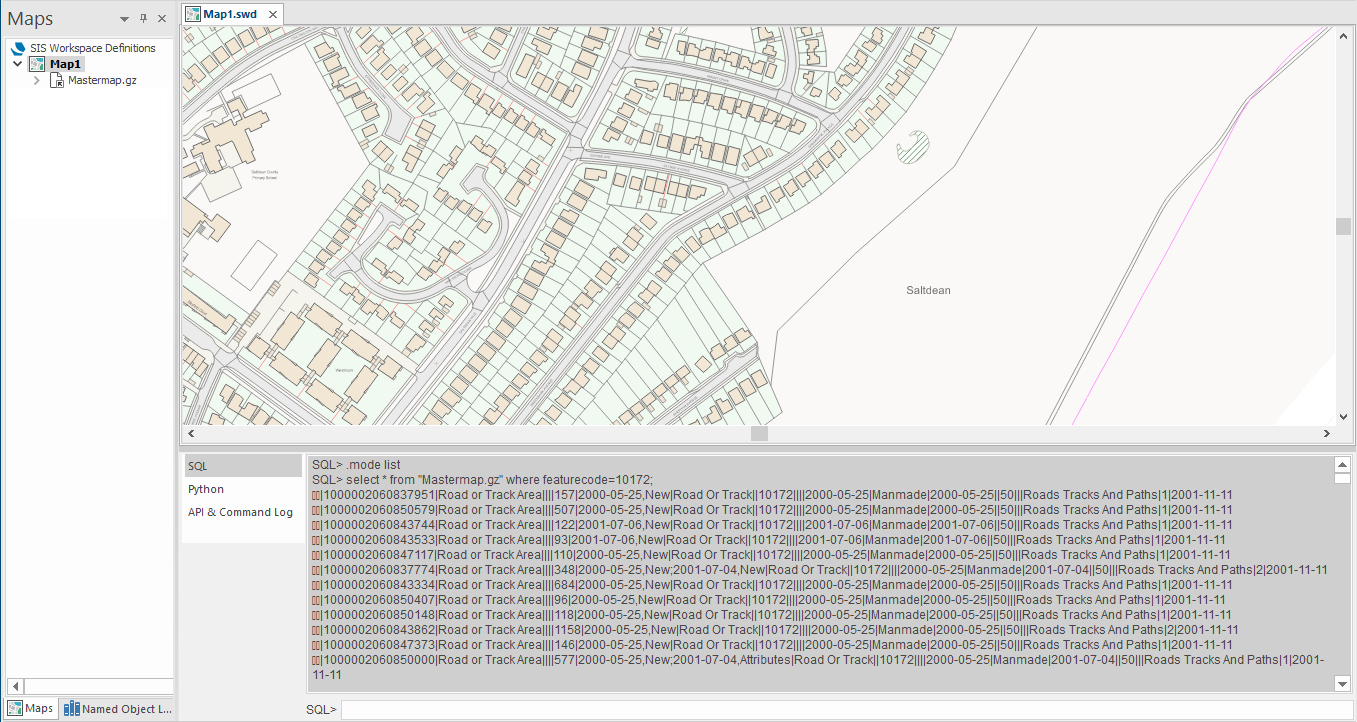1357x722 pixels.
Task: Pin the Maps panel with pushpin icon
Action: [143, 19]
